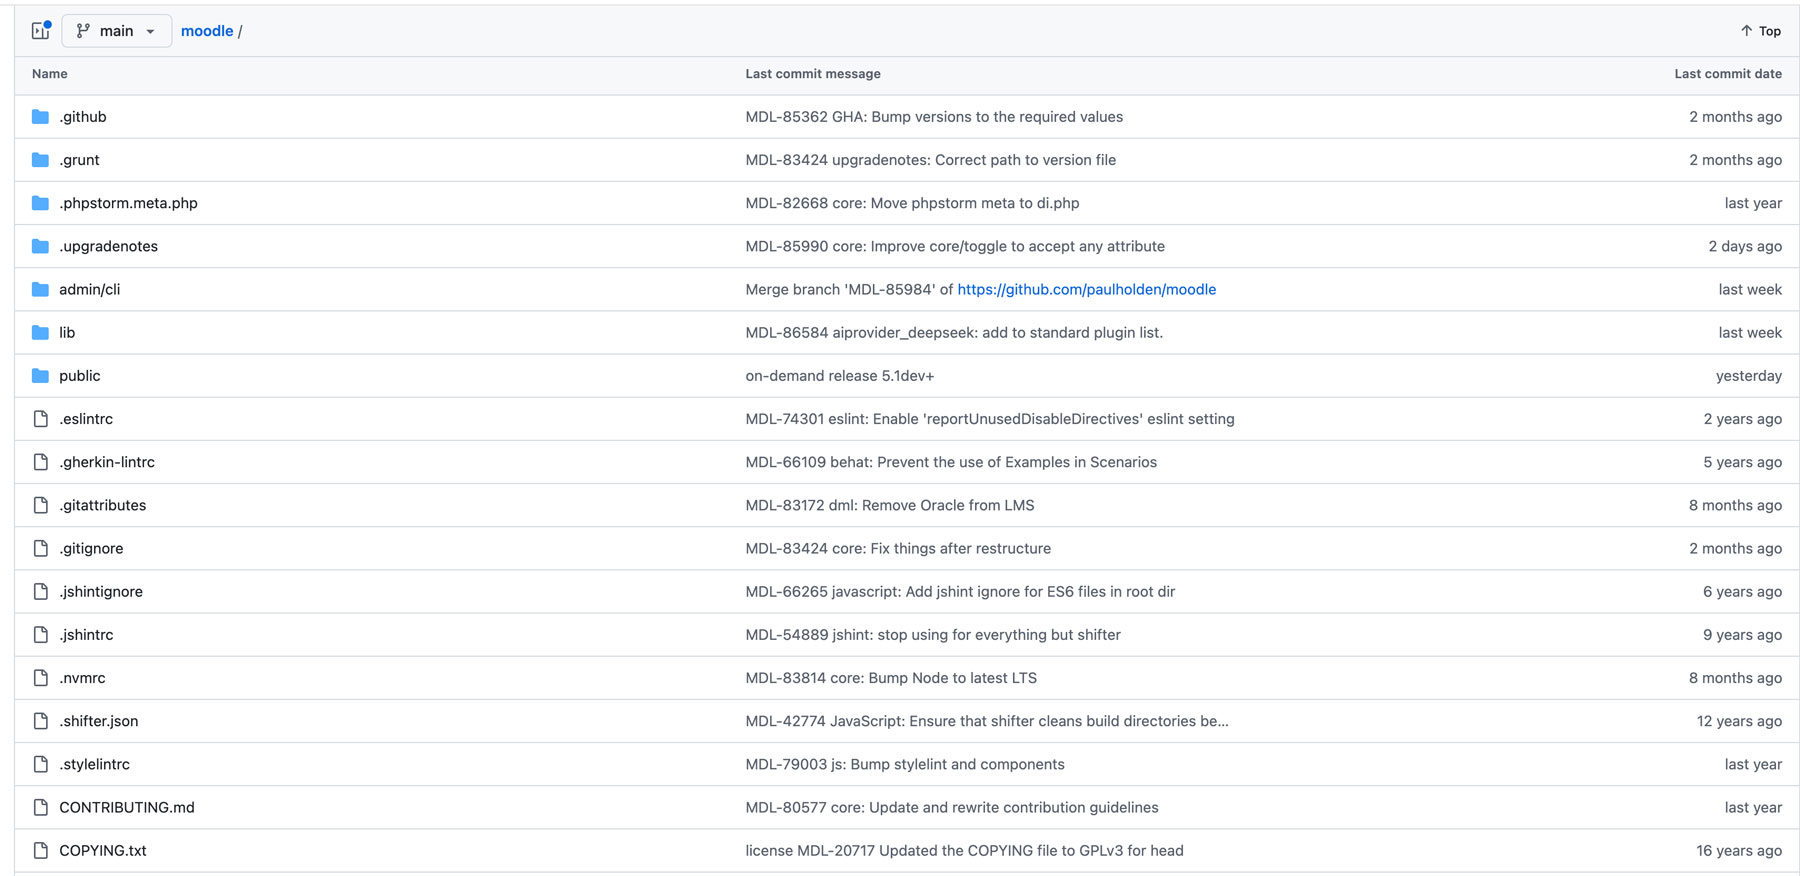1800x876 pixels.
Task: Open commit on-demand release 5.1dev+
Action: [840, 376]
